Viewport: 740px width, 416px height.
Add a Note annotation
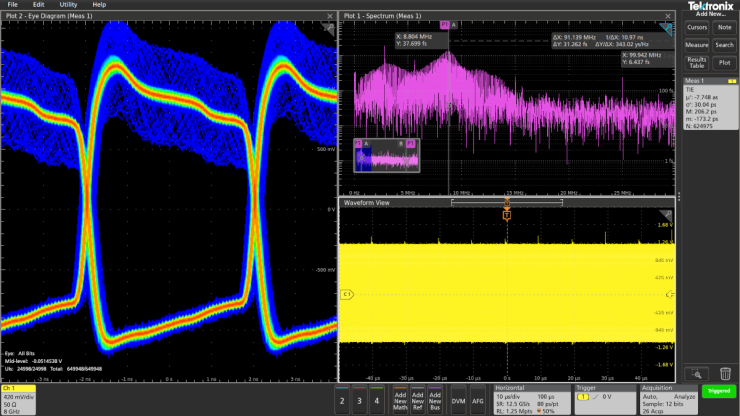[725, 27]
